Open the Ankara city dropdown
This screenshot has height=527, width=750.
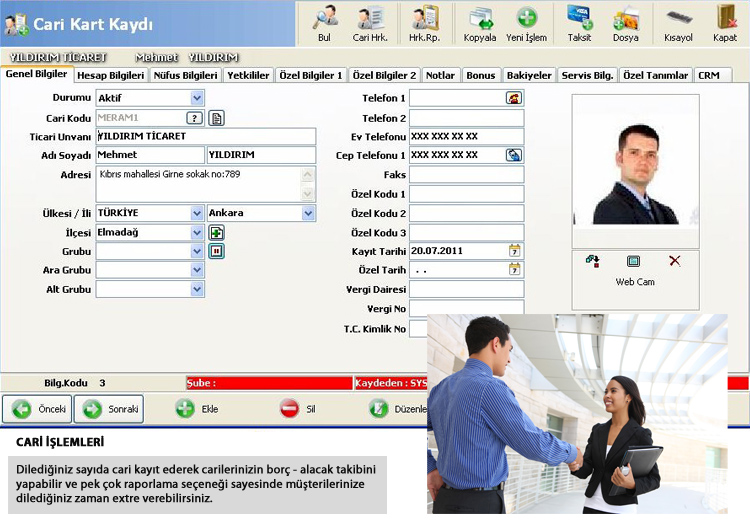point(308,213)
